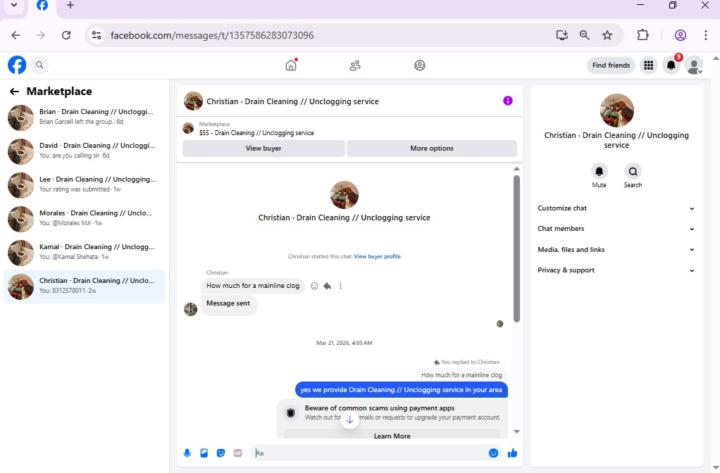Click the 'Message sent' bubble
Screen dimensions: 720x473
point(228,304)
